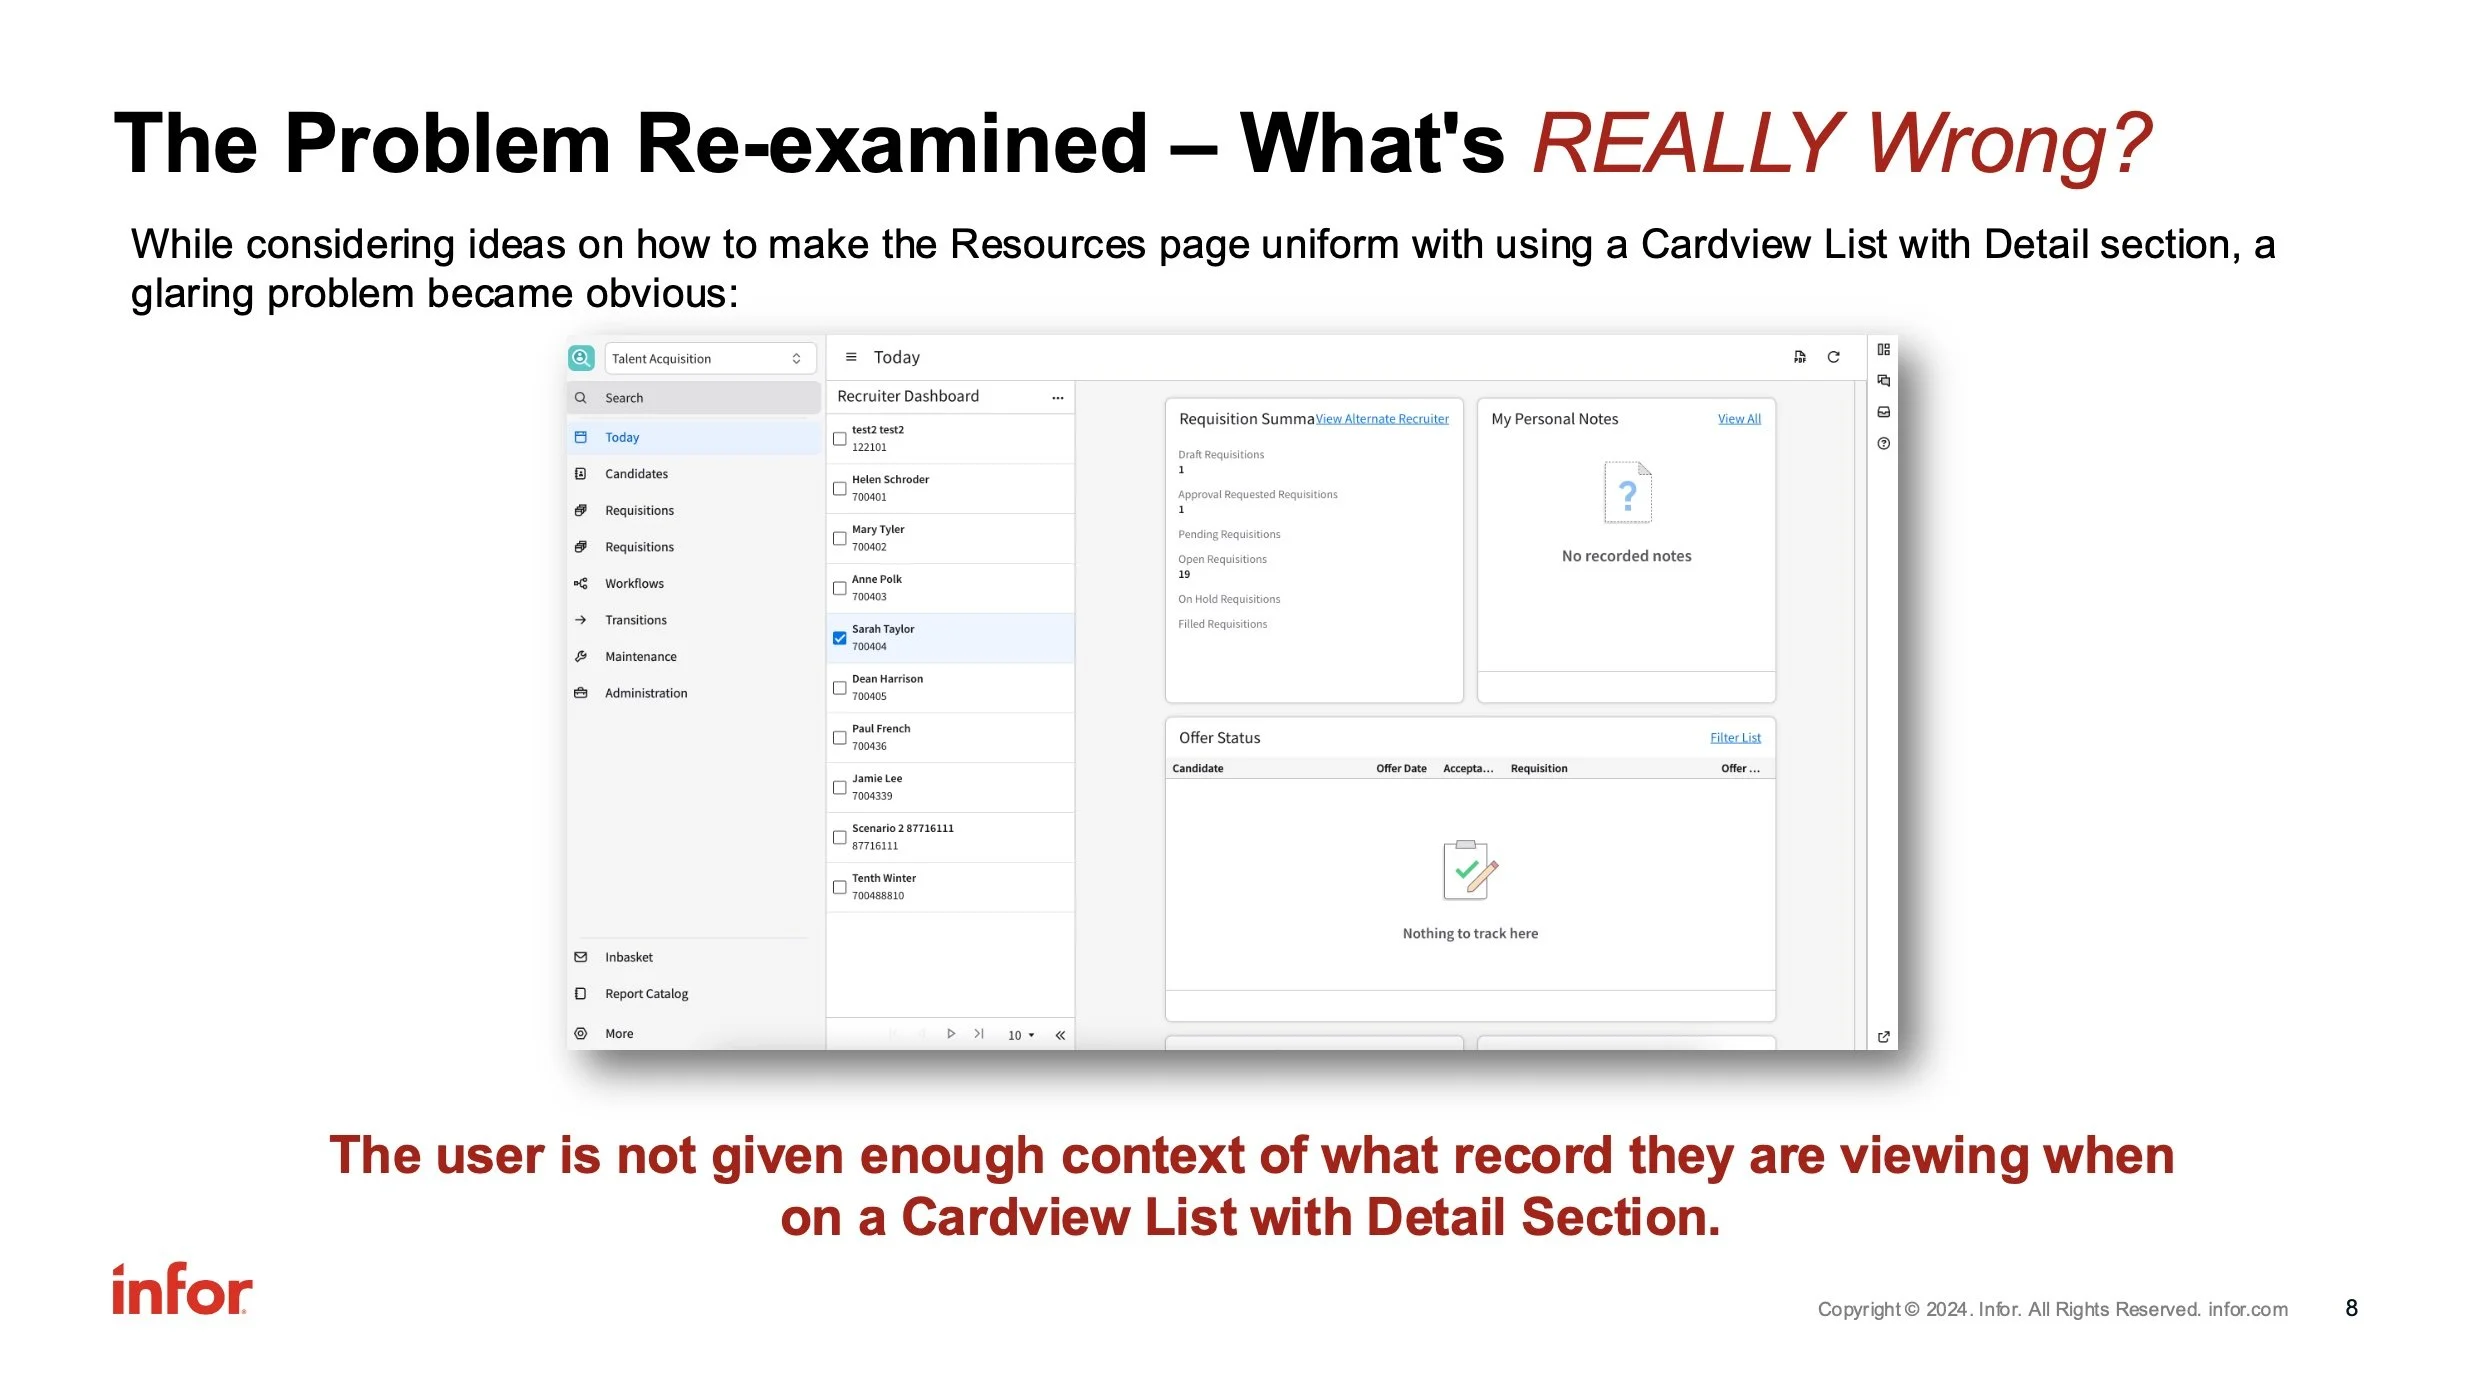Open the help question mark icon
Screen dimensions: 2466x1382
(1883, 444)
